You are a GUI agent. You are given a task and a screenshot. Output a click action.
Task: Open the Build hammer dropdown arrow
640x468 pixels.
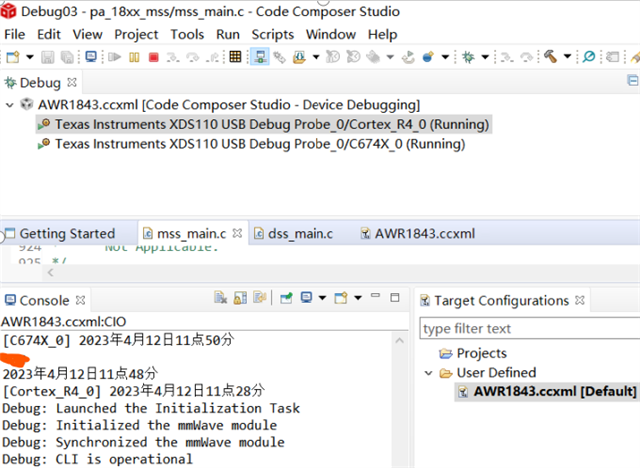coord(567,57)
